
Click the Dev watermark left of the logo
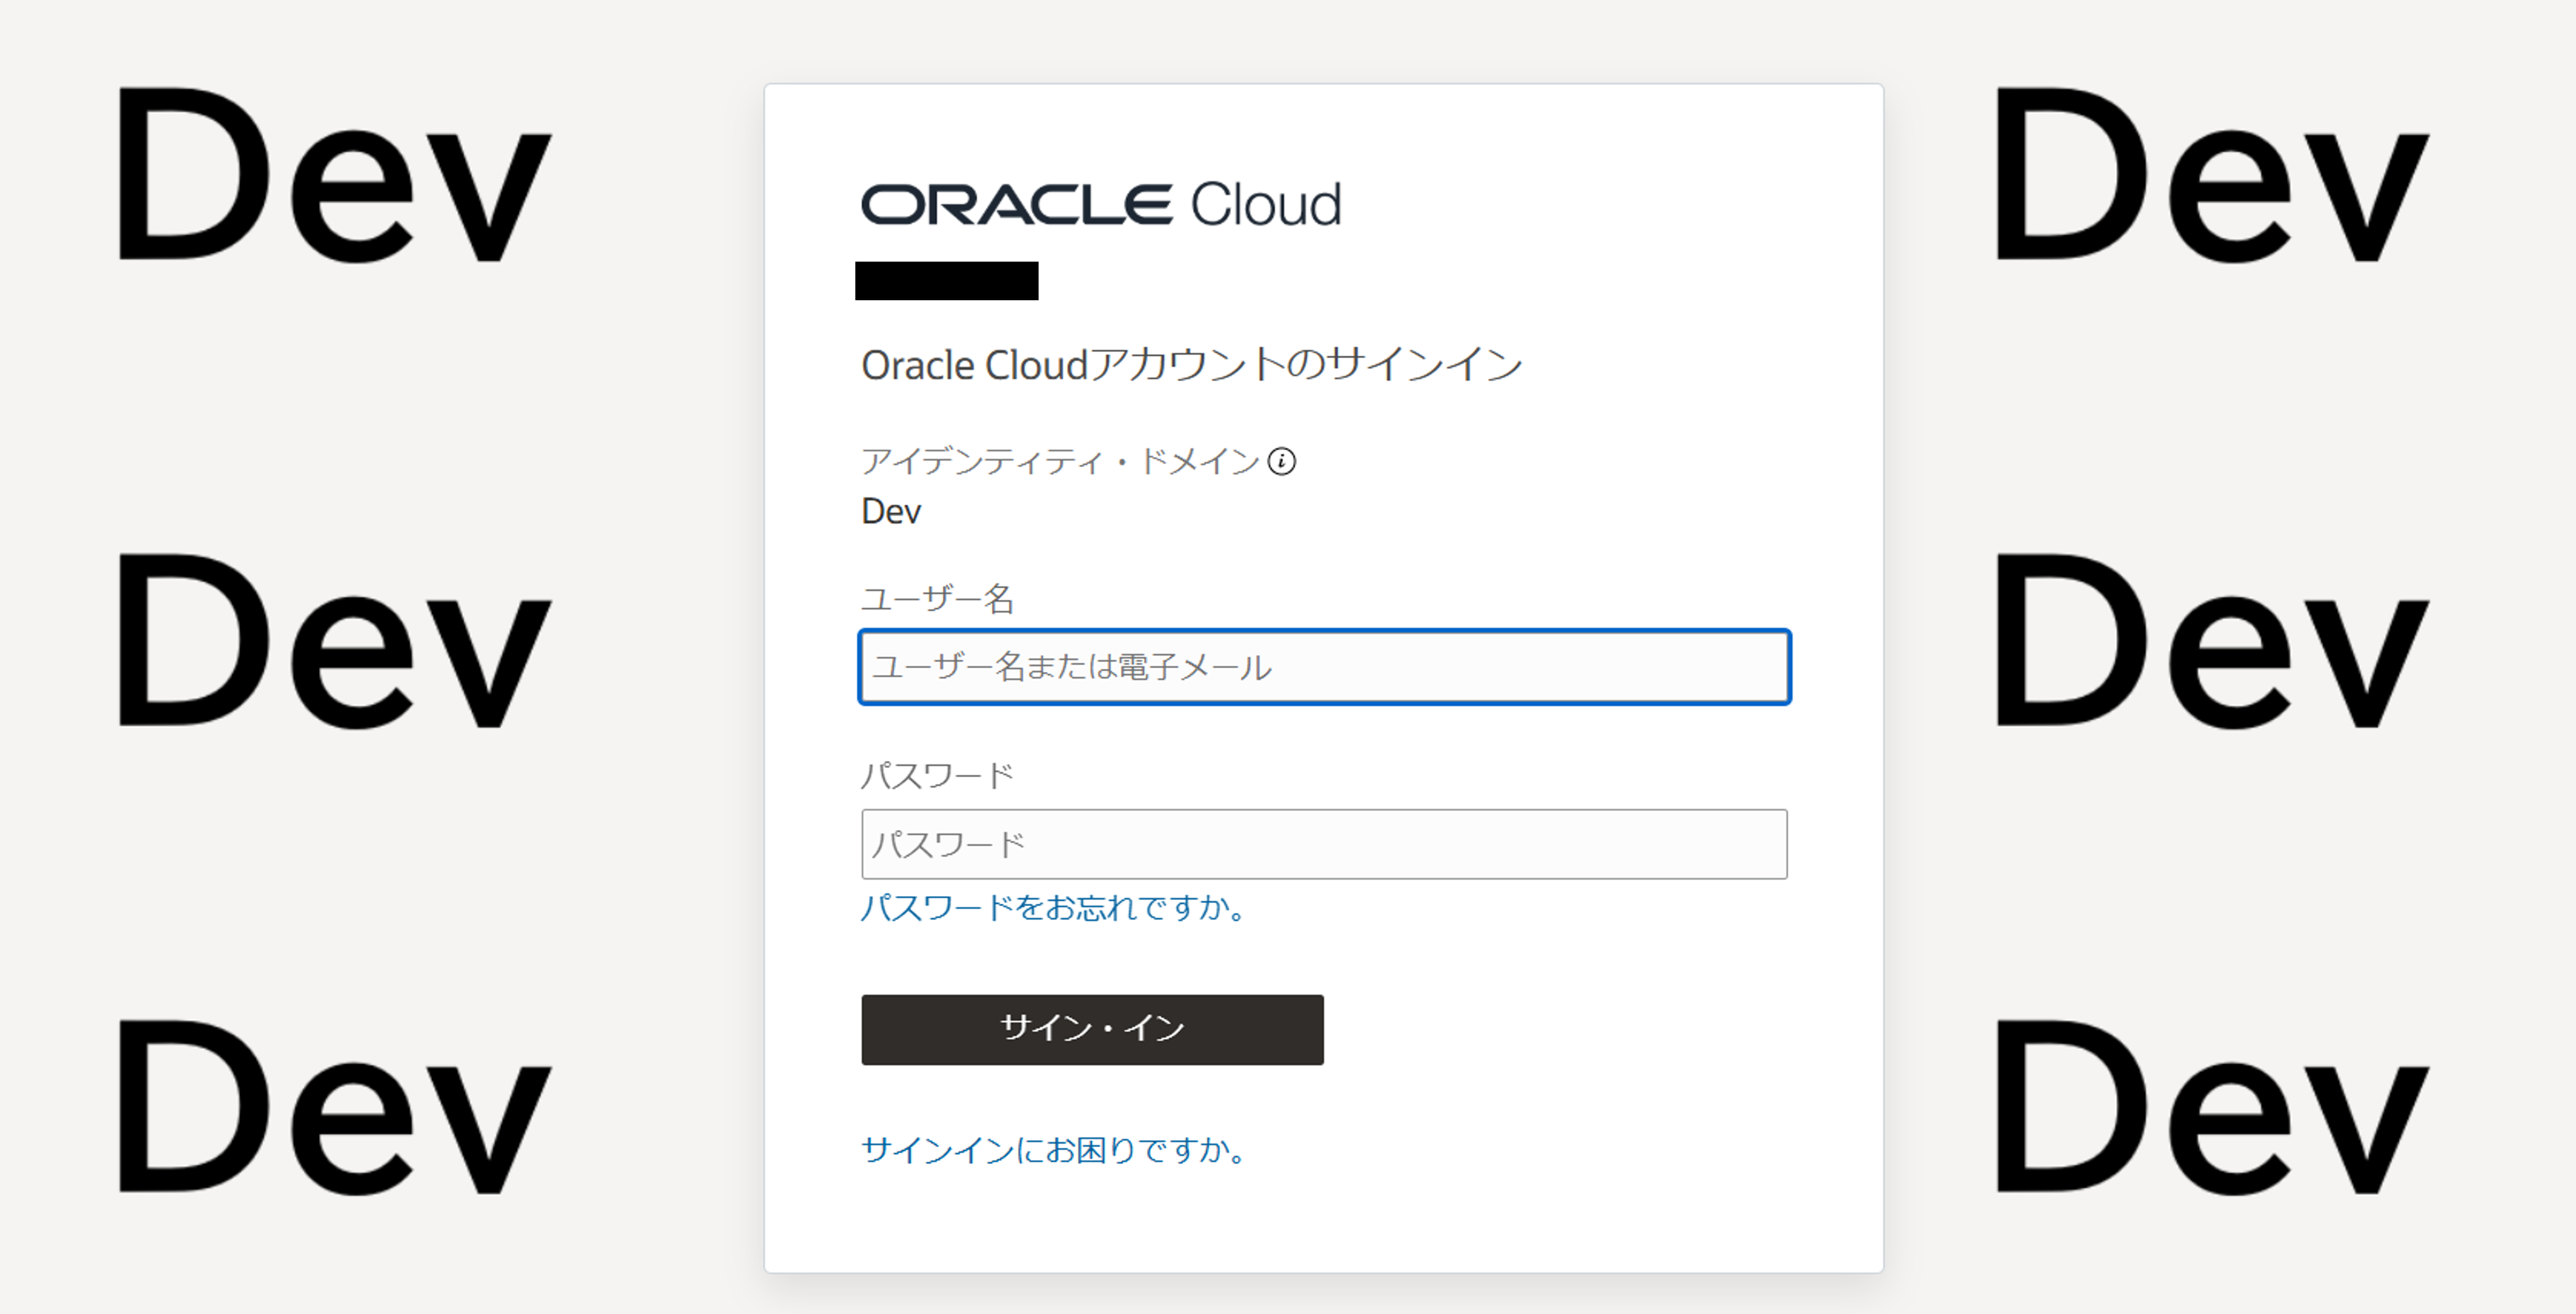[334, 175]
